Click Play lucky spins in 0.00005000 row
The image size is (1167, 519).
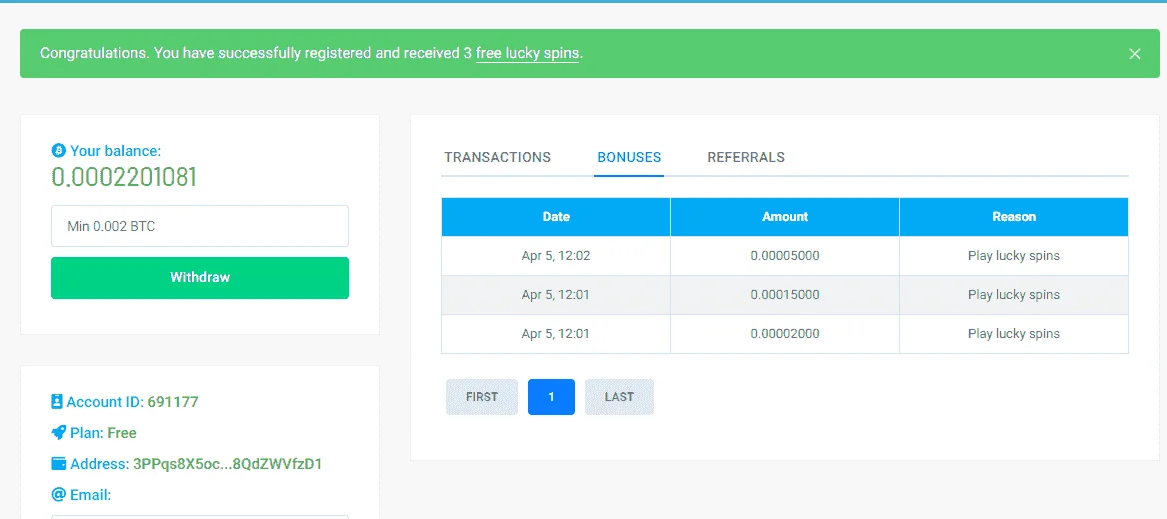(x=1014, y=255)
